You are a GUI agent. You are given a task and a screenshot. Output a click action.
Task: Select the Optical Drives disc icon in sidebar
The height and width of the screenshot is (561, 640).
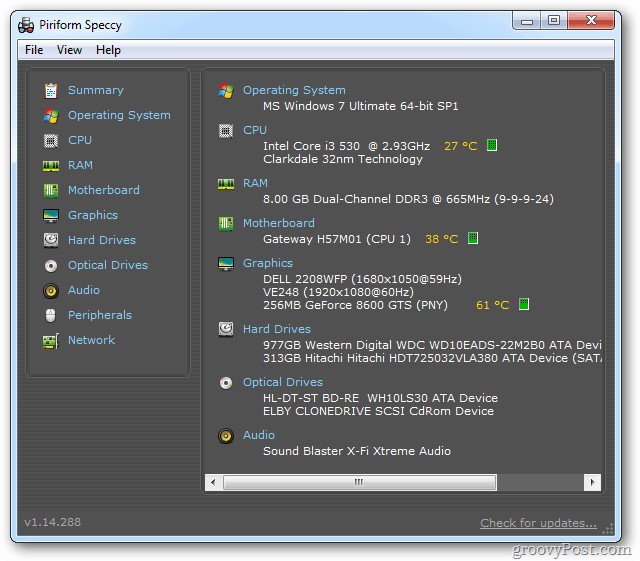(x=50, y=265)
